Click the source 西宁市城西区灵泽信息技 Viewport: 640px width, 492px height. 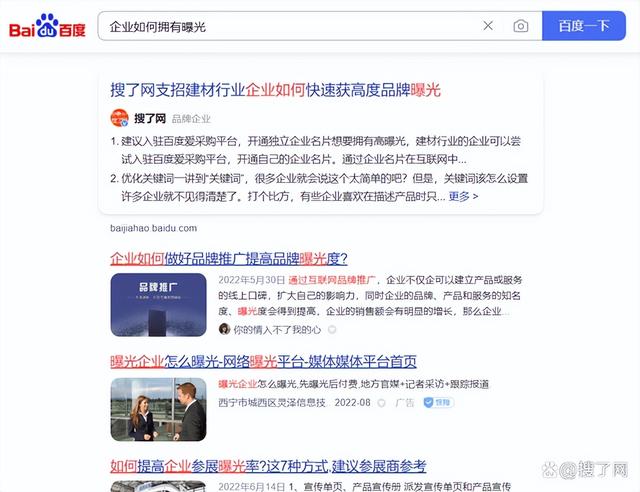[x=272, y=403]
